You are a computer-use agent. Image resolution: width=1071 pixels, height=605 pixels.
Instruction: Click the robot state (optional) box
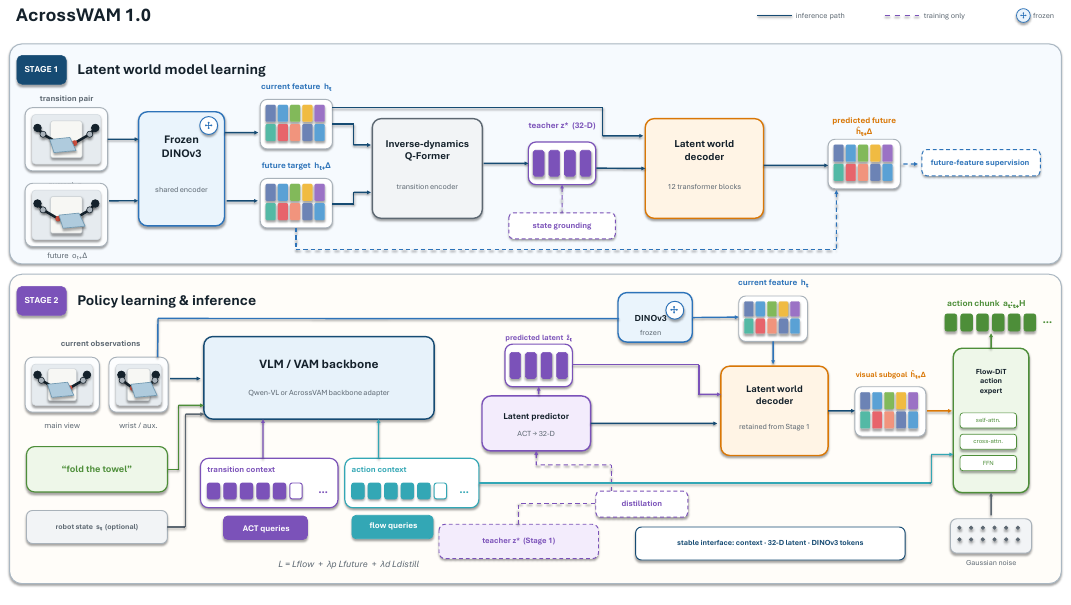(x=97, y=527)
